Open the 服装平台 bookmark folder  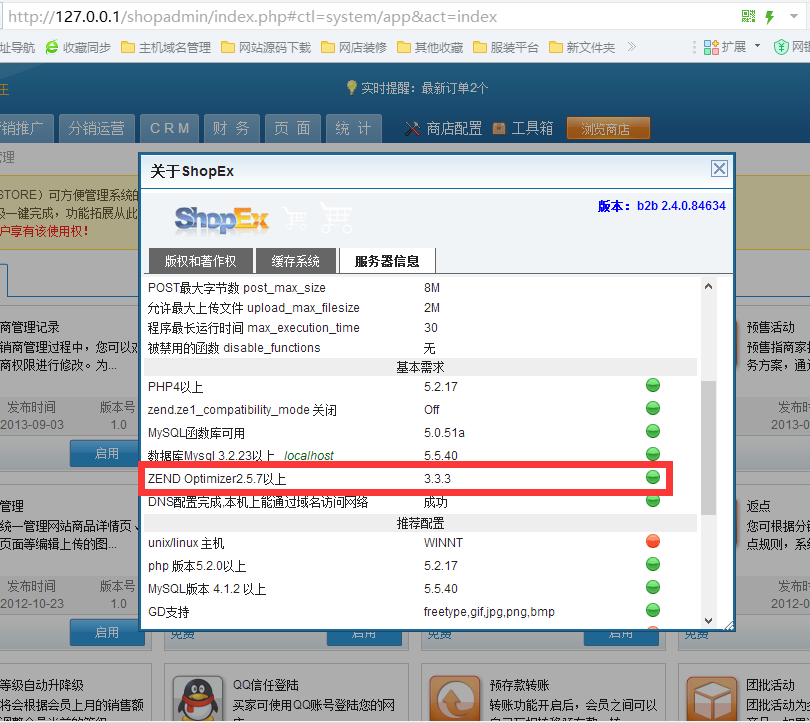[x=506, y=48]
